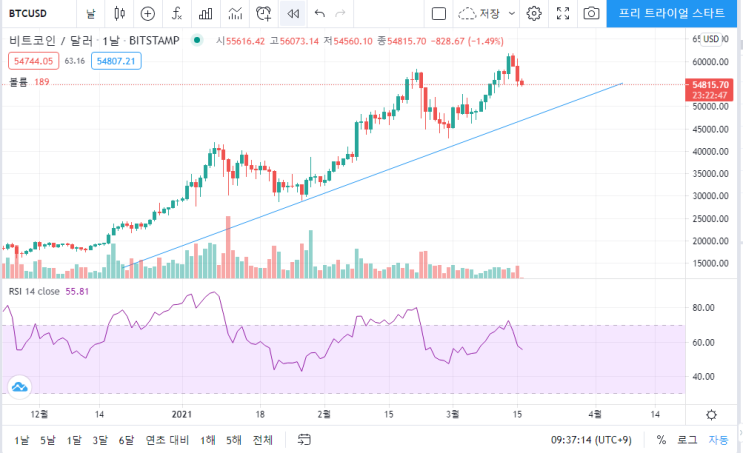Start bar replay mode
This screenshot has width=743, height=453.
(x=293, y=14)
